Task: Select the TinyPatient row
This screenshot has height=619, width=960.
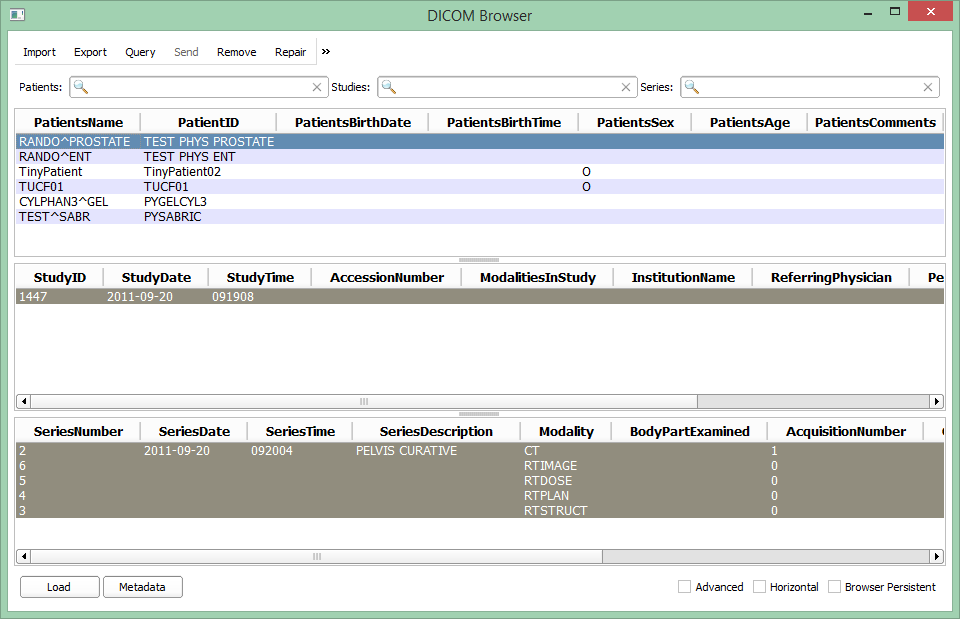Action: [x=51, y=172]
